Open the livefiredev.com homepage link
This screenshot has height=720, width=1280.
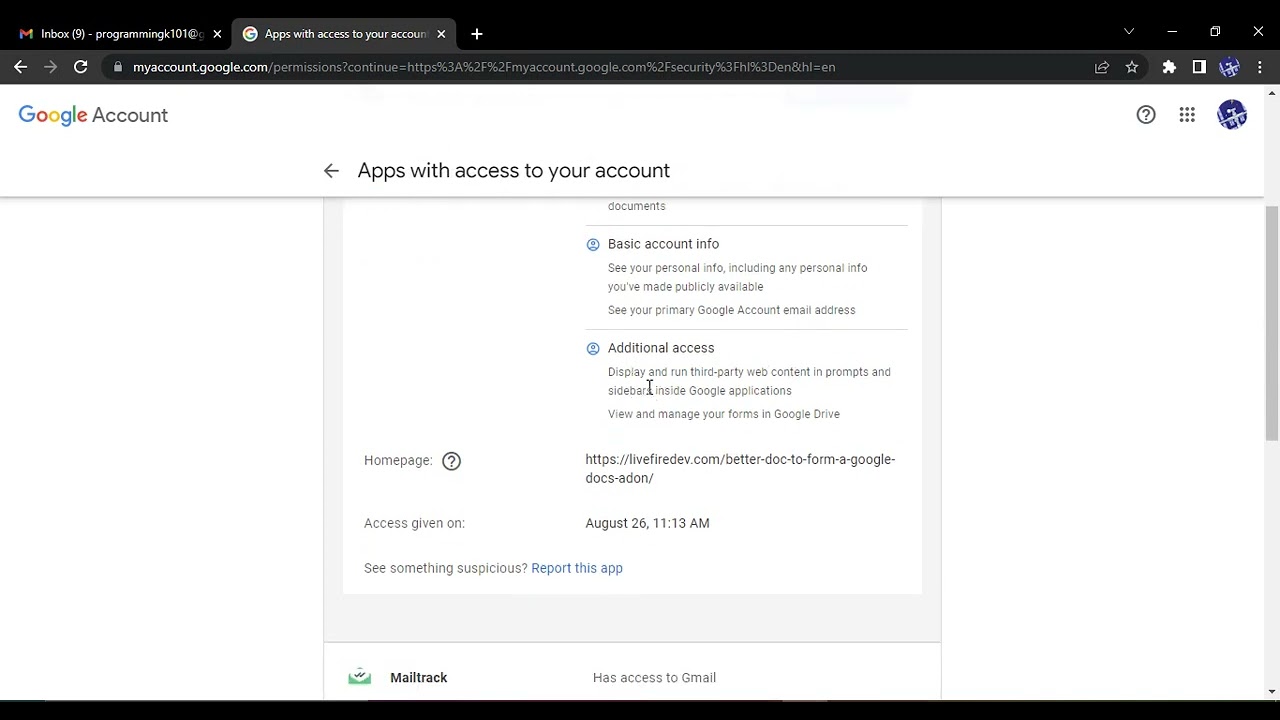point(740,469)
